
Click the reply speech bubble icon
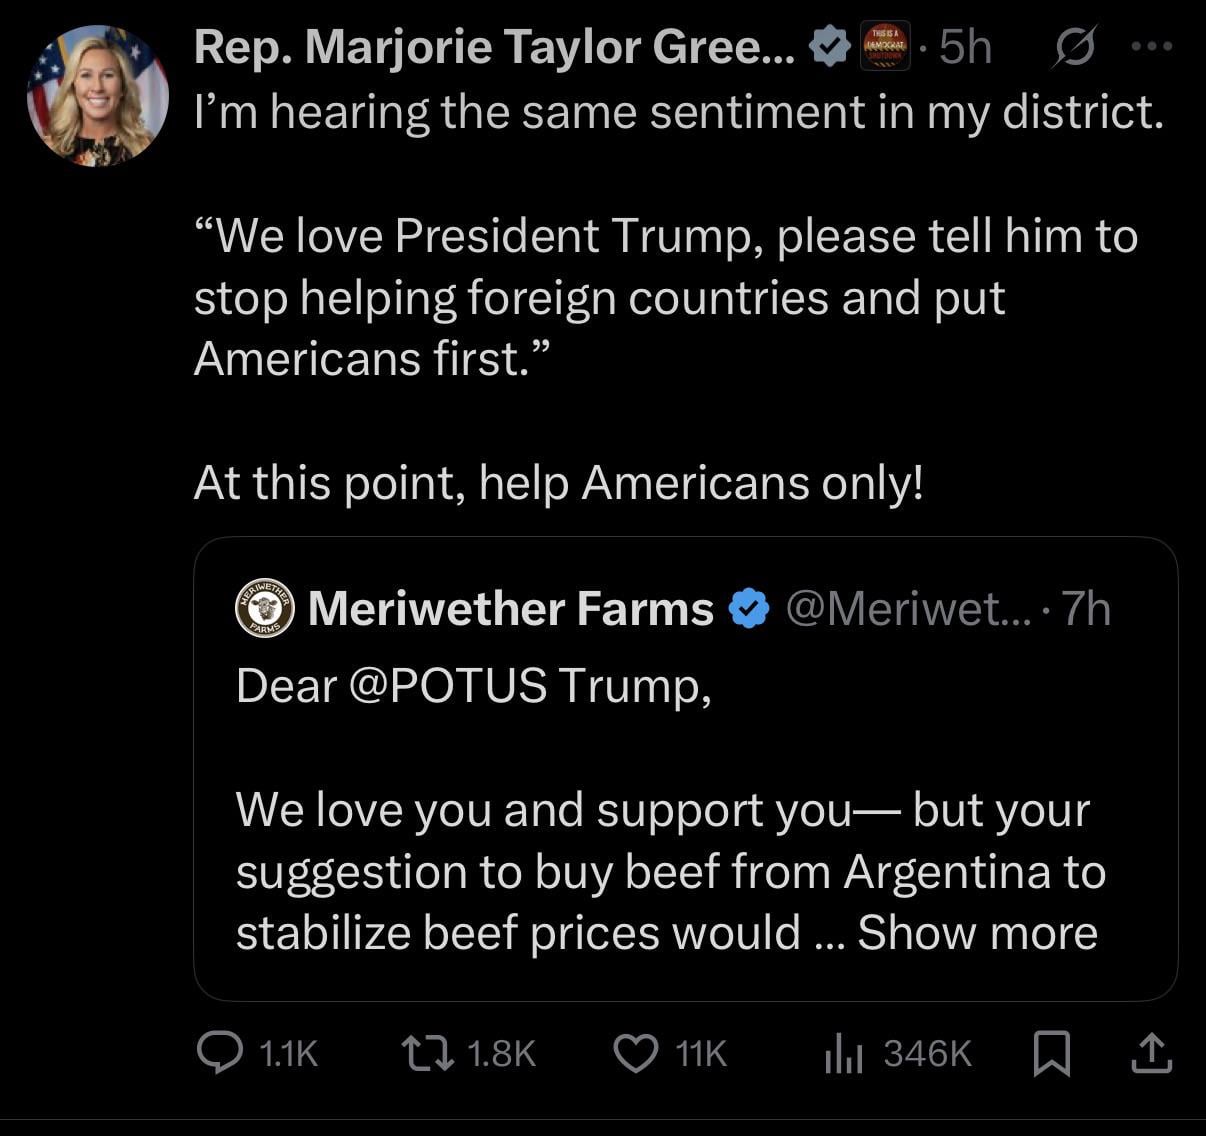click(216, 1053)
